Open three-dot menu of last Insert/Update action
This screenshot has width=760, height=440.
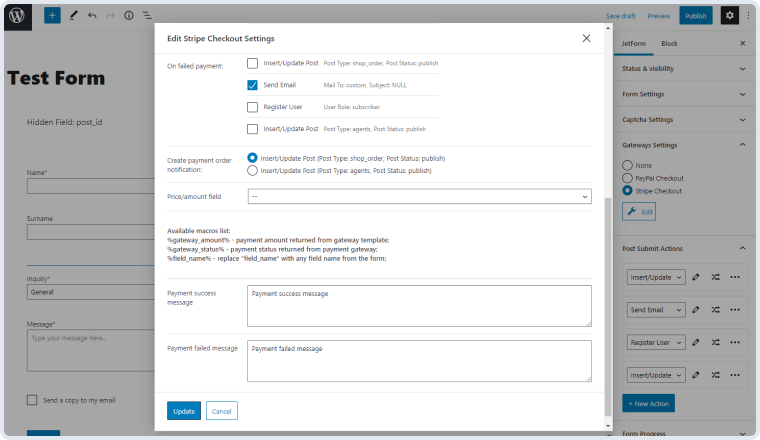[x=735, y=375]
